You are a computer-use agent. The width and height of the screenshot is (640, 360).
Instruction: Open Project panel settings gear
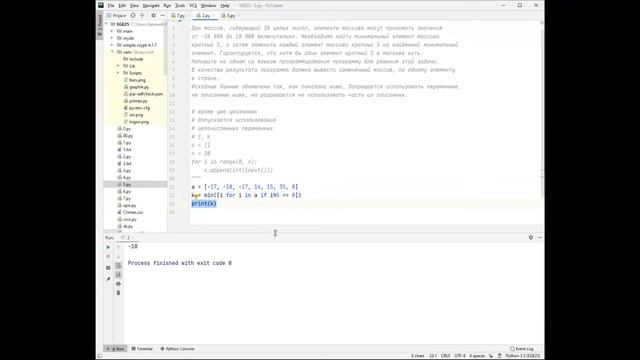click(153, 16)
